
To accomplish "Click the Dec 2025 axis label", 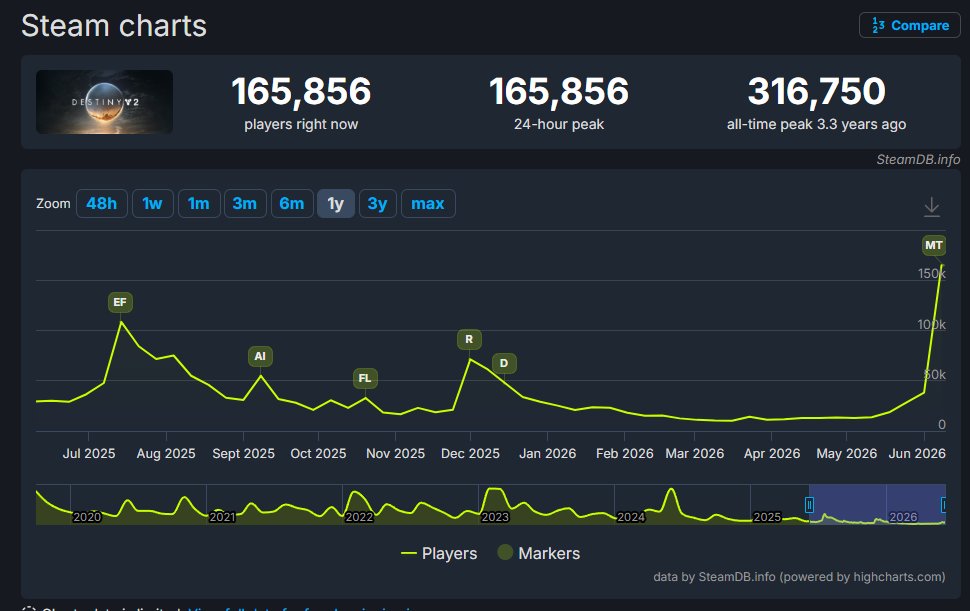I will click(x=470, y=453).
